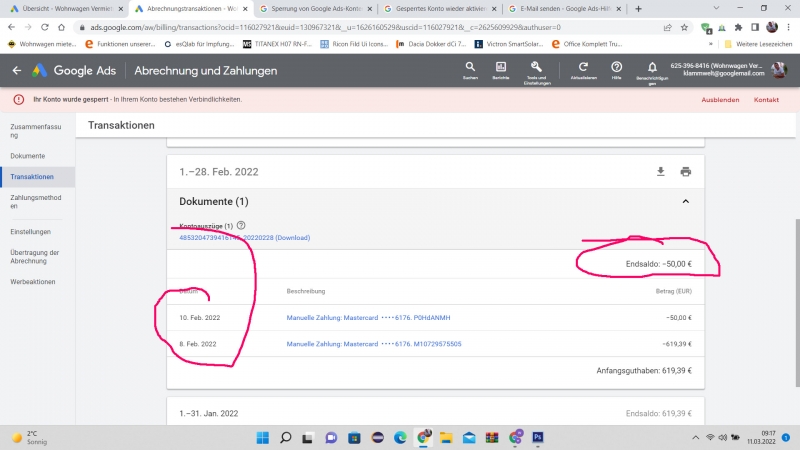800x450 pixels.
Task: Select Dokumente in the left sidebar
Action: [x=29, y=156]
